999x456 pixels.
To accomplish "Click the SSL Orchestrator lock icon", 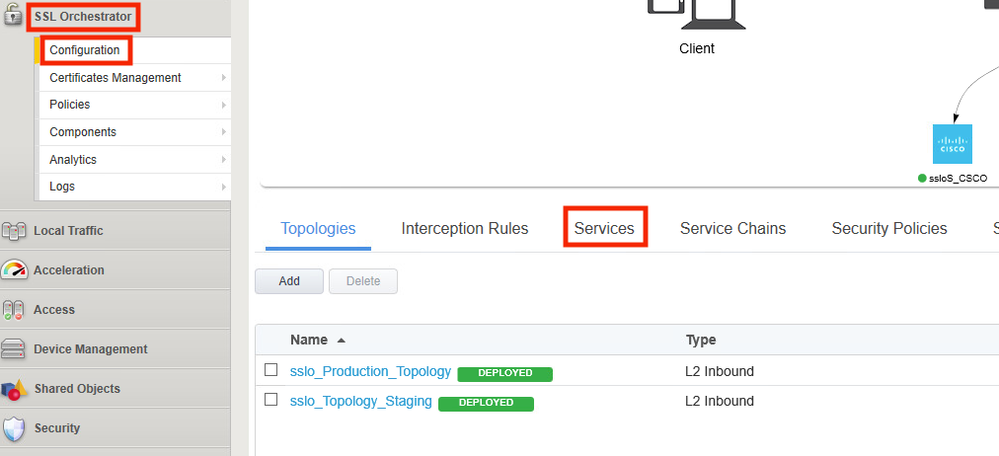I will coord(14,17).
